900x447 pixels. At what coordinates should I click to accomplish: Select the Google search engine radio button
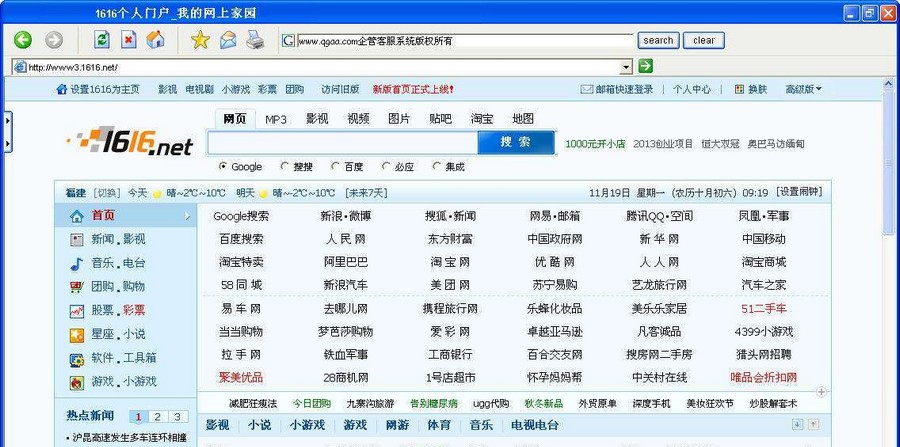223,166
